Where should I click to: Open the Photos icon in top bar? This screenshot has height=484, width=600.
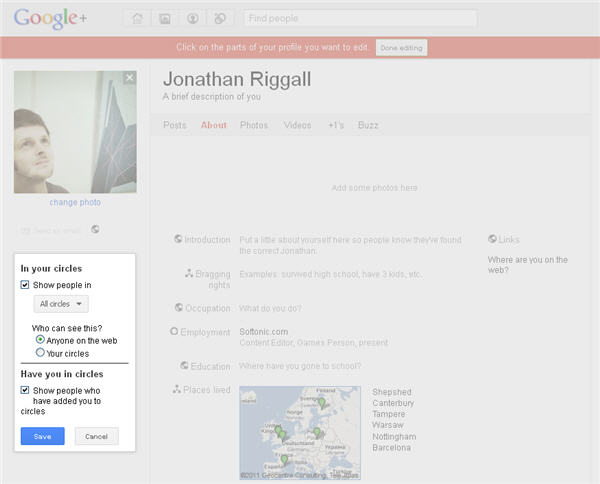[x=164, y=18]
